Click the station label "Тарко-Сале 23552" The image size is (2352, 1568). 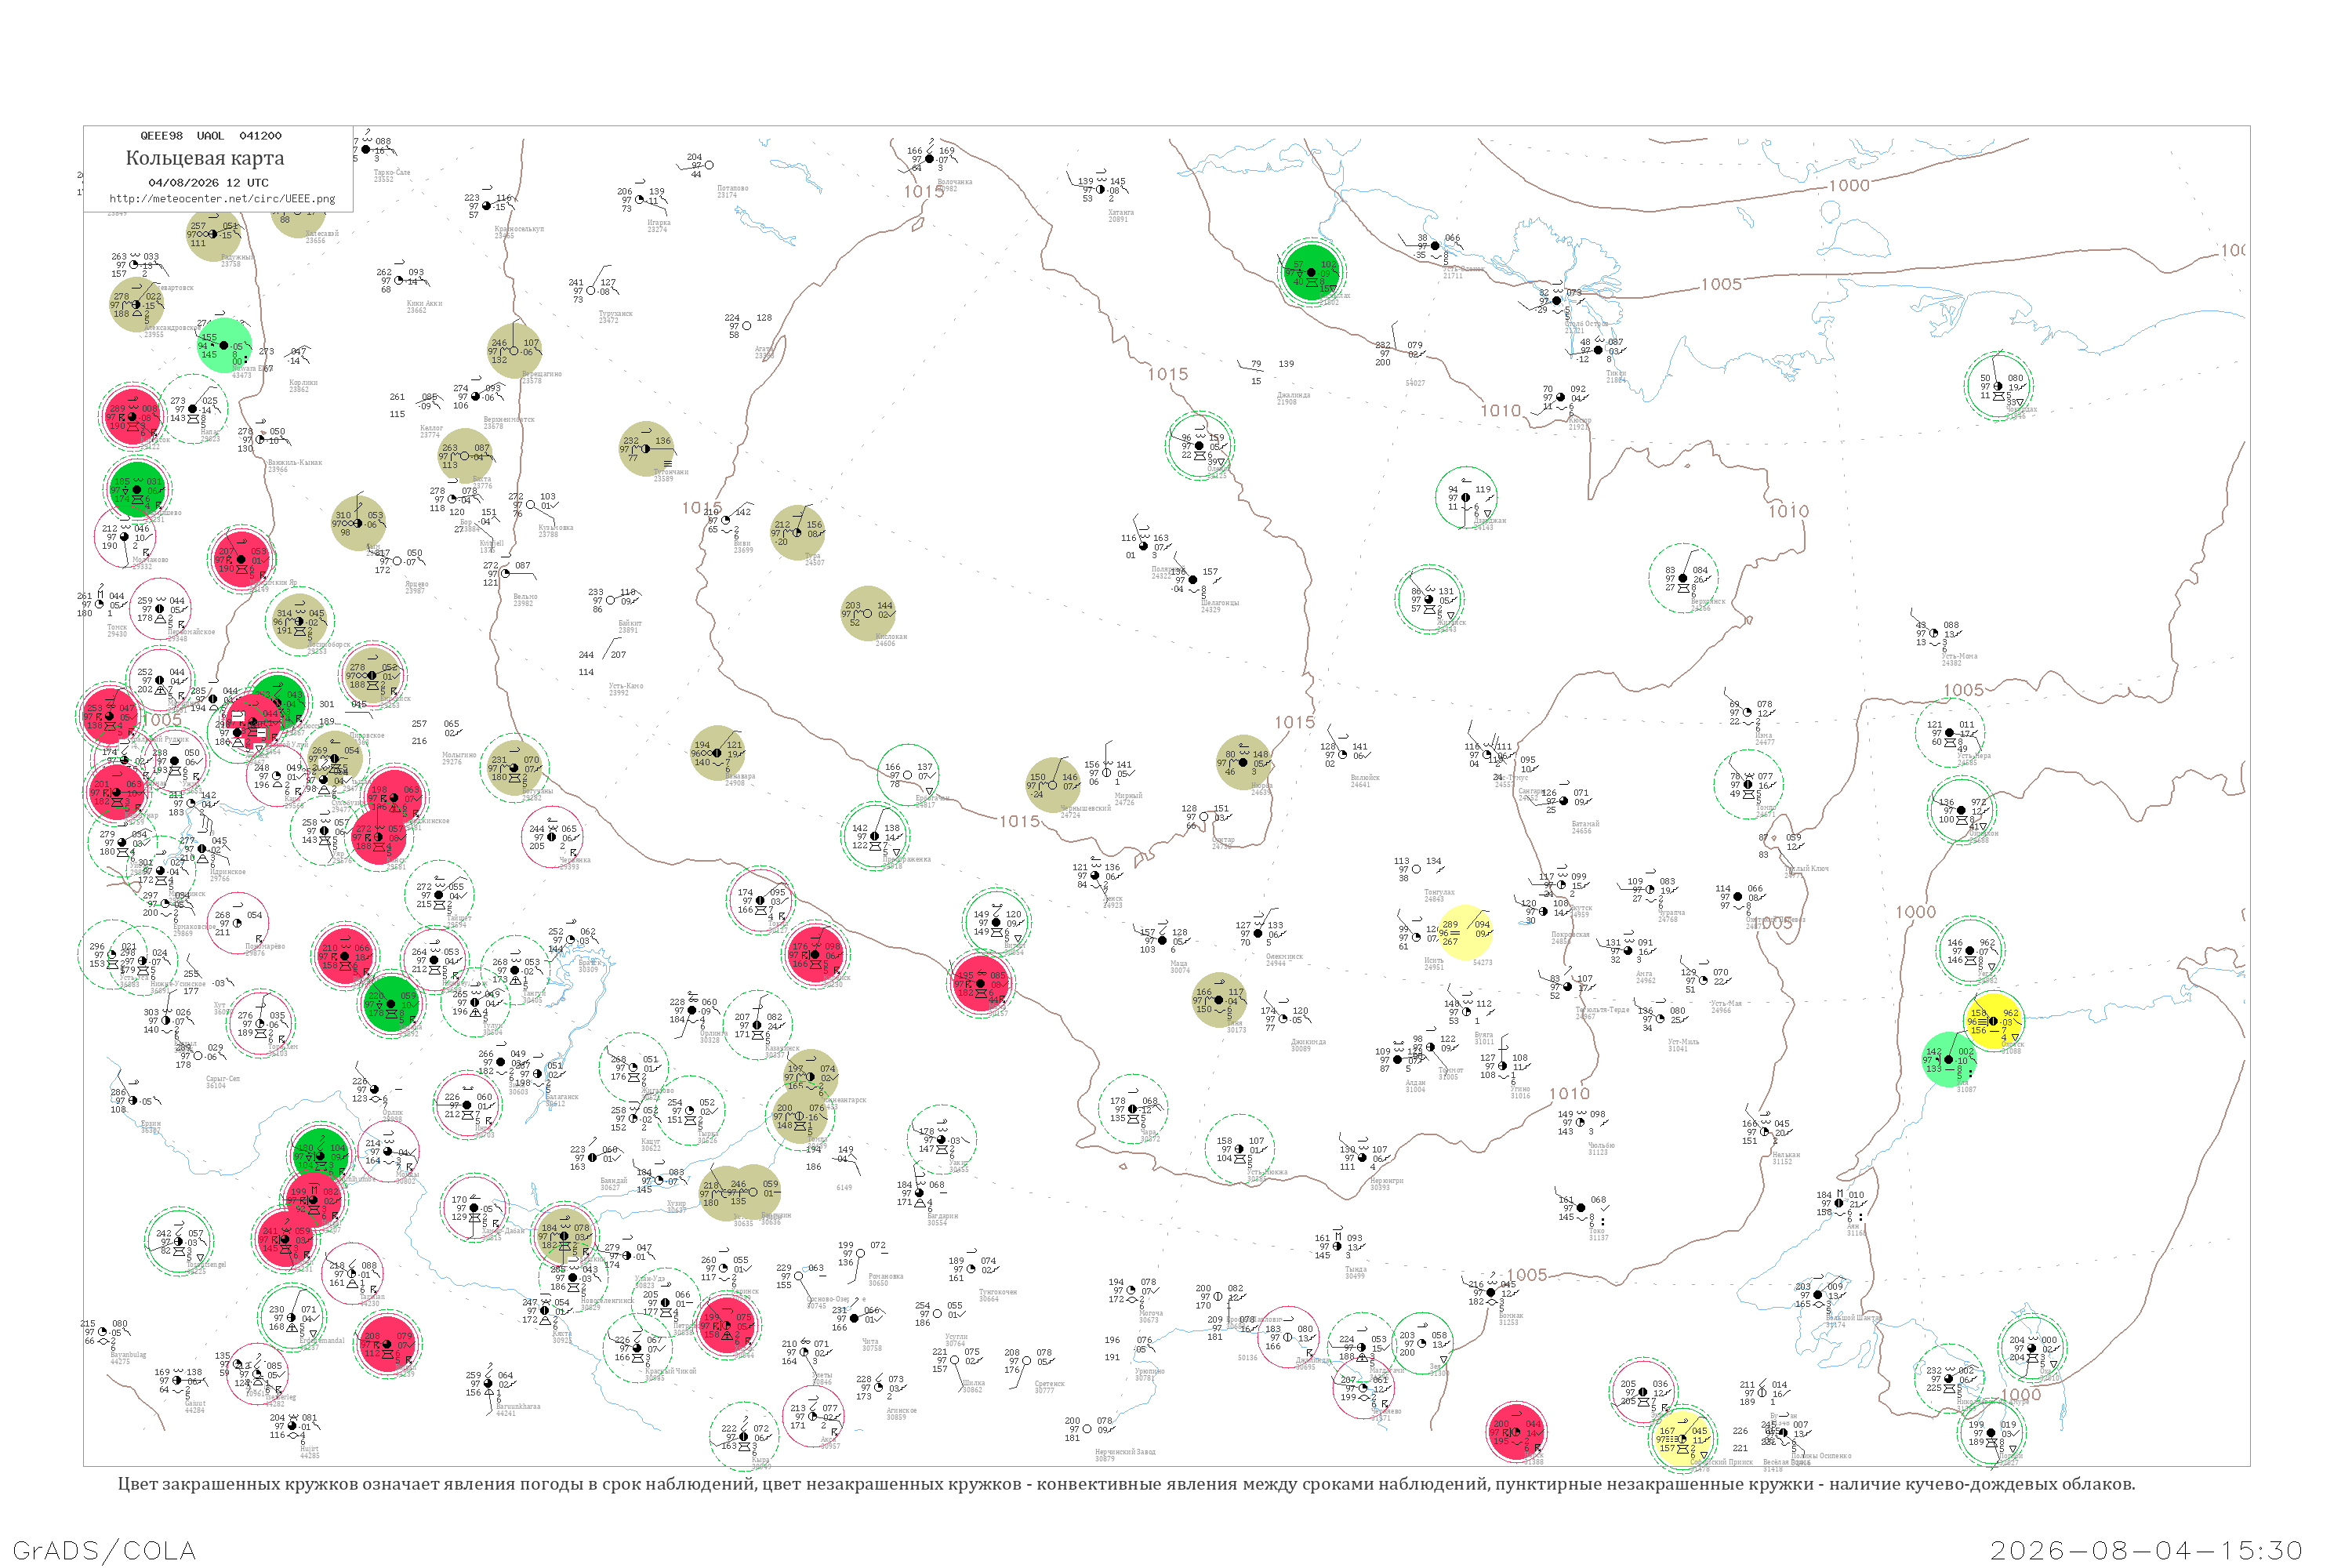(391, 176)
